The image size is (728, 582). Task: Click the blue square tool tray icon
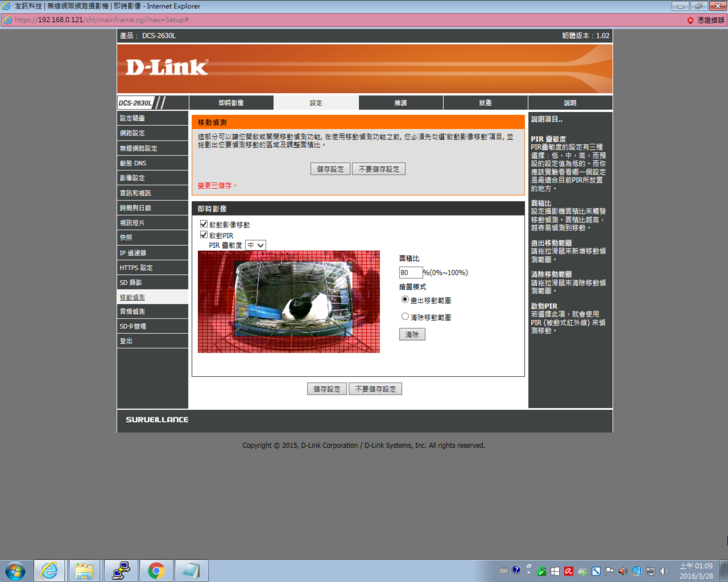[x=596, y=571]
